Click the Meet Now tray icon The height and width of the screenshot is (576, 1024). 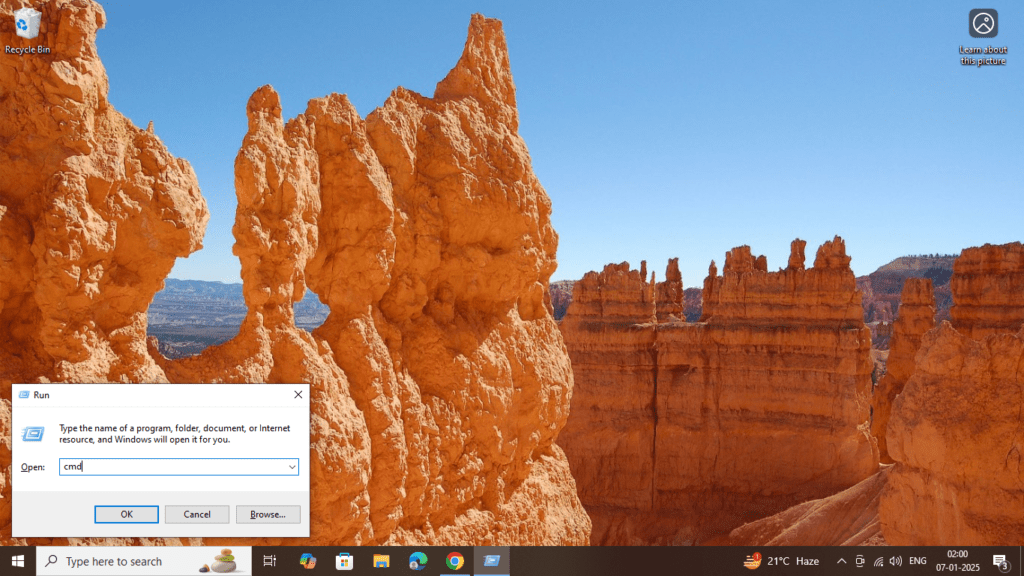(860, 561)
